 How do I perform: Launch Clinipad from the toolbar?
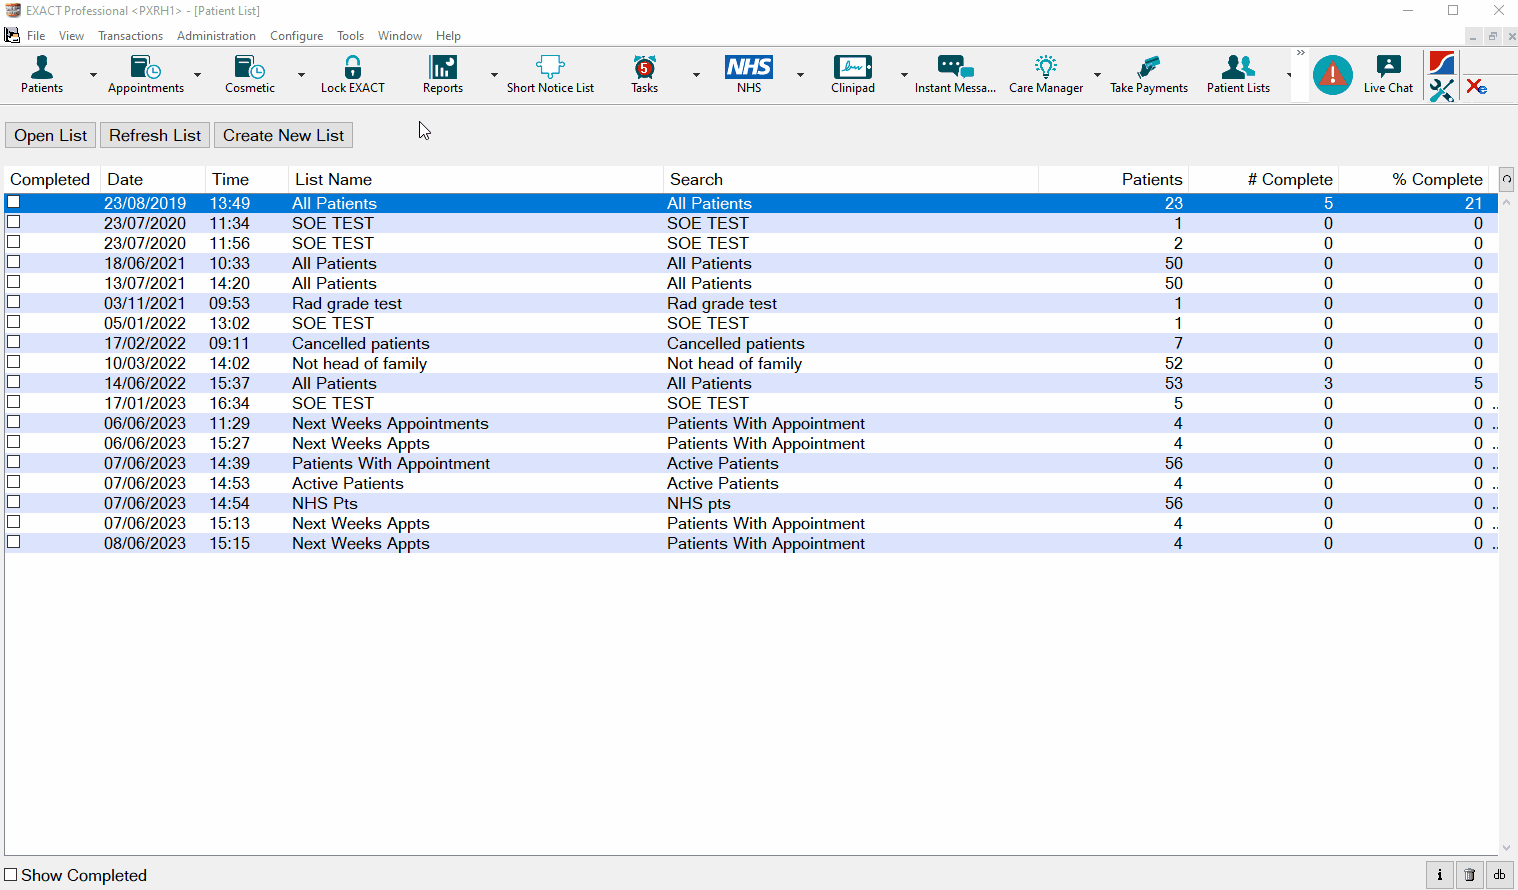point(852,74)
